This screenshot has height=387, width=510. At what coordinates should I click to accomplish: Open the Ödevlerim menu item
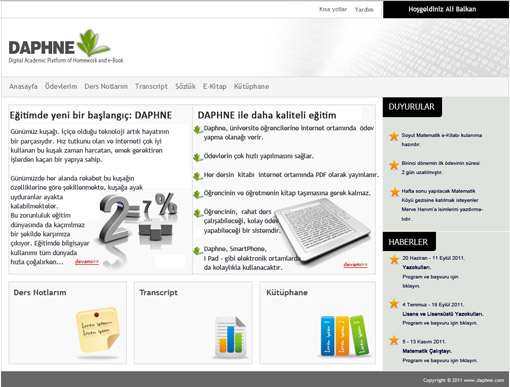coord(61,86)
